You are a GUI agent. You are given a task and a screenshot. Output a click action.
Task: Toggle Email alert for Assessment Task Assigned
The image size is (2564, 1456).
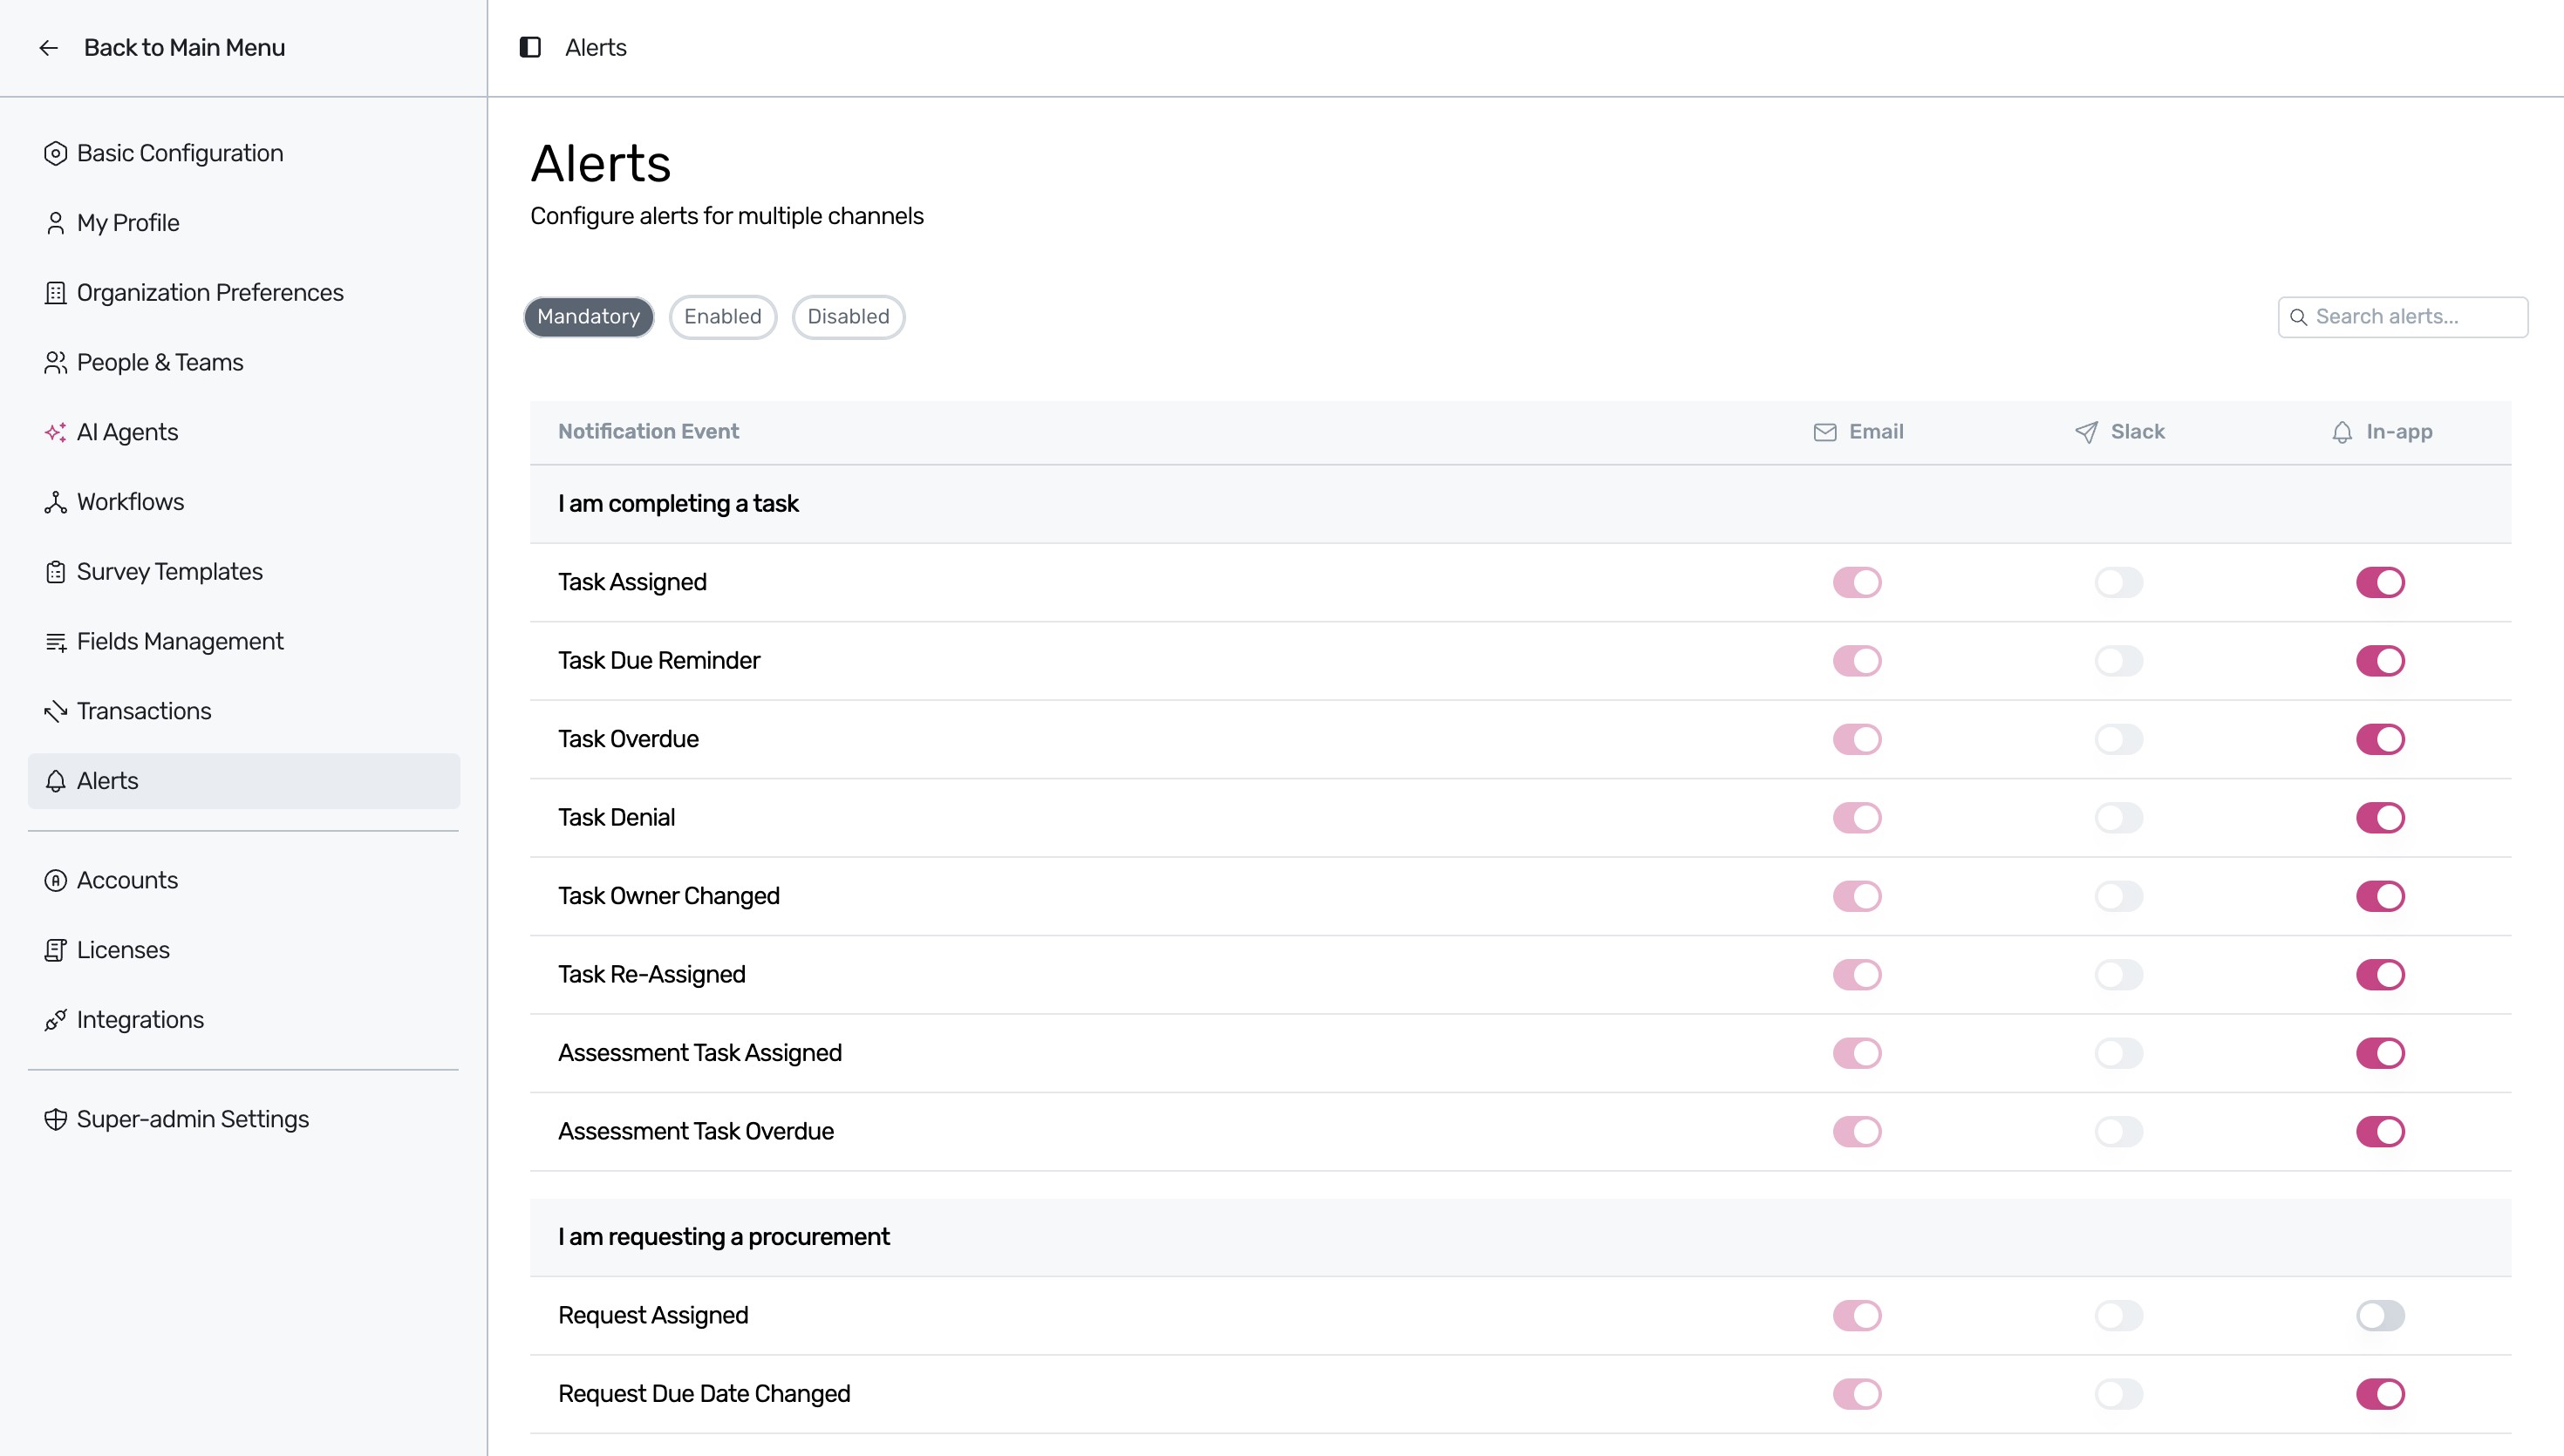pos(1857,1053)
